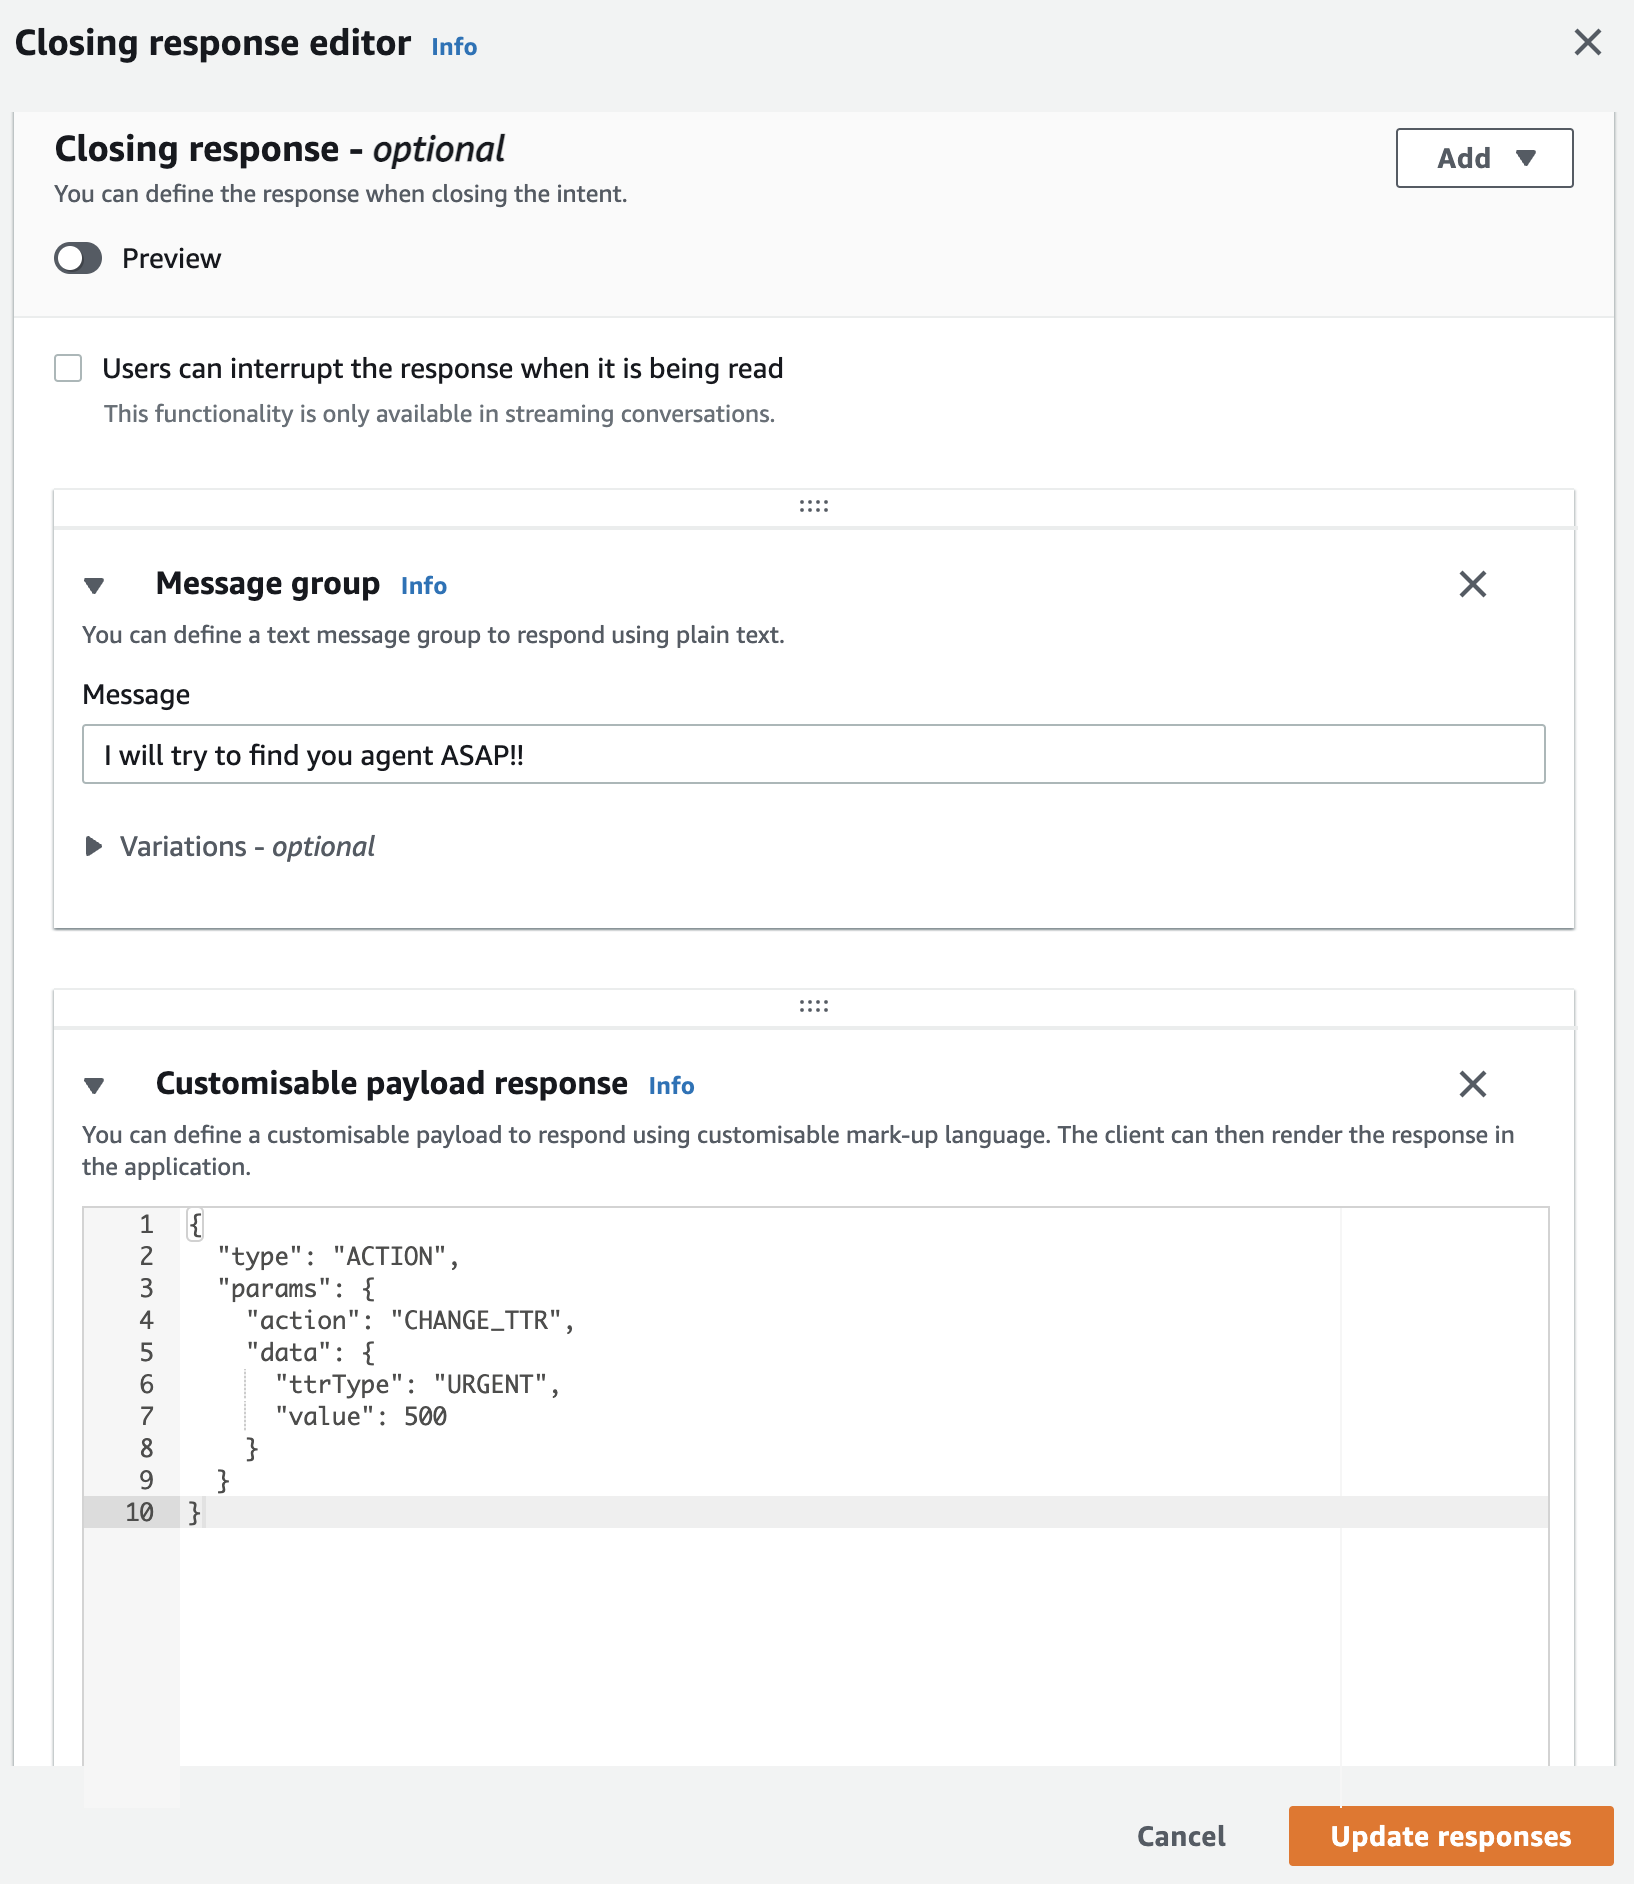Click the "ttrType": "URGENT" code line
This screenshot has height=1884, width=1634.
(417, 1384)
